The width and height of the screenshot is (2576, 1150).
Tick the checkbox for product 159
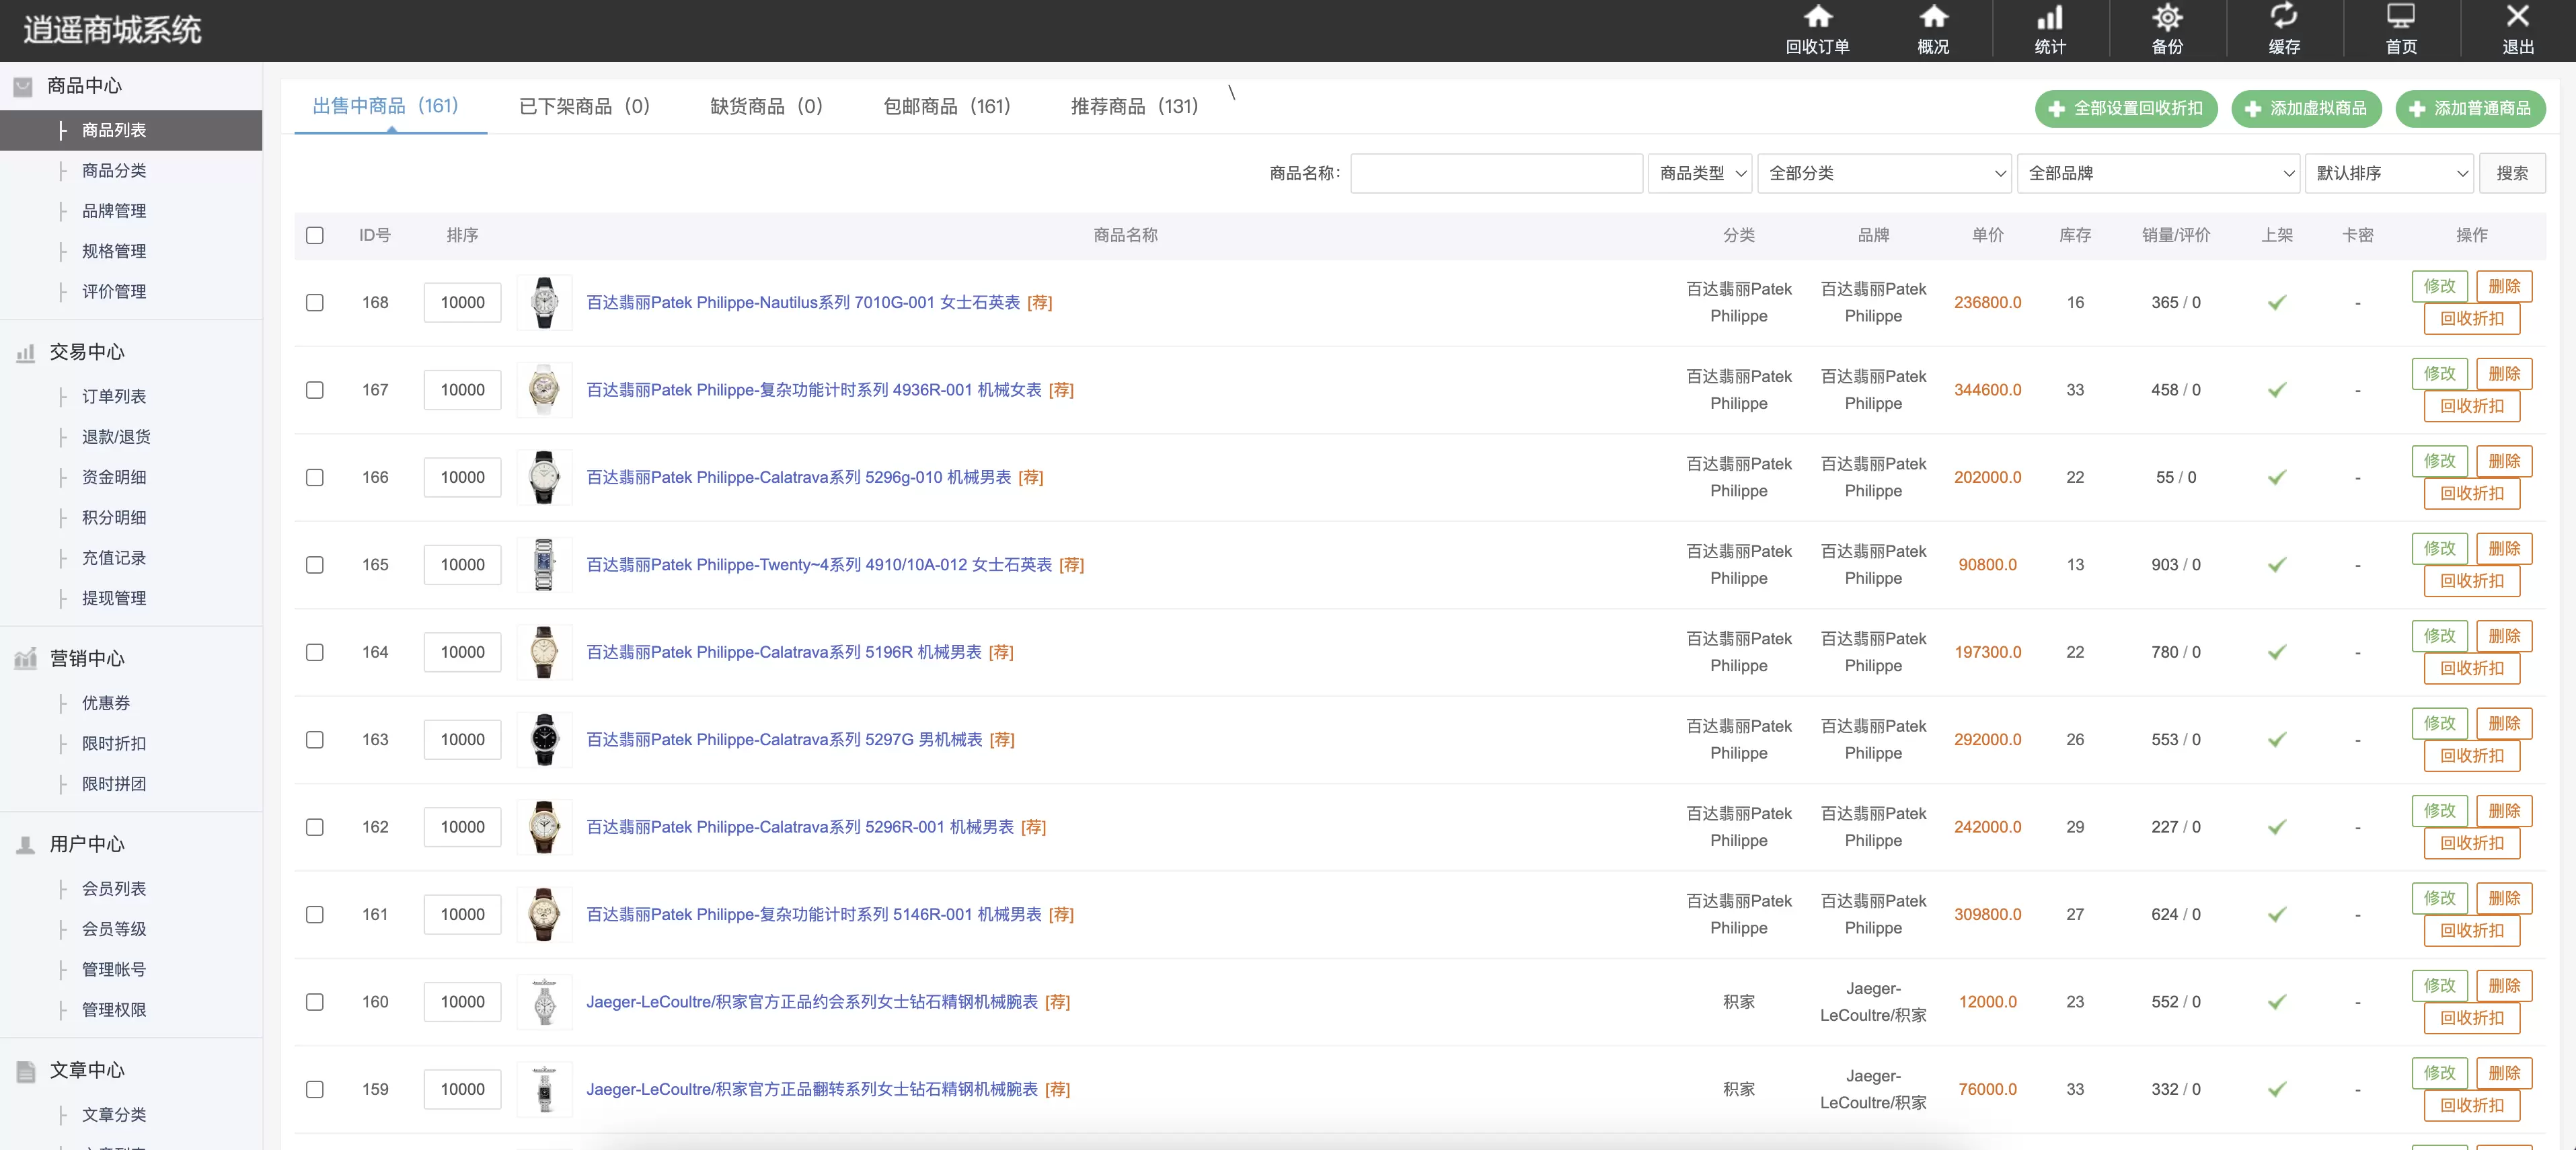pyautogui.click(x=315, y=1089)
